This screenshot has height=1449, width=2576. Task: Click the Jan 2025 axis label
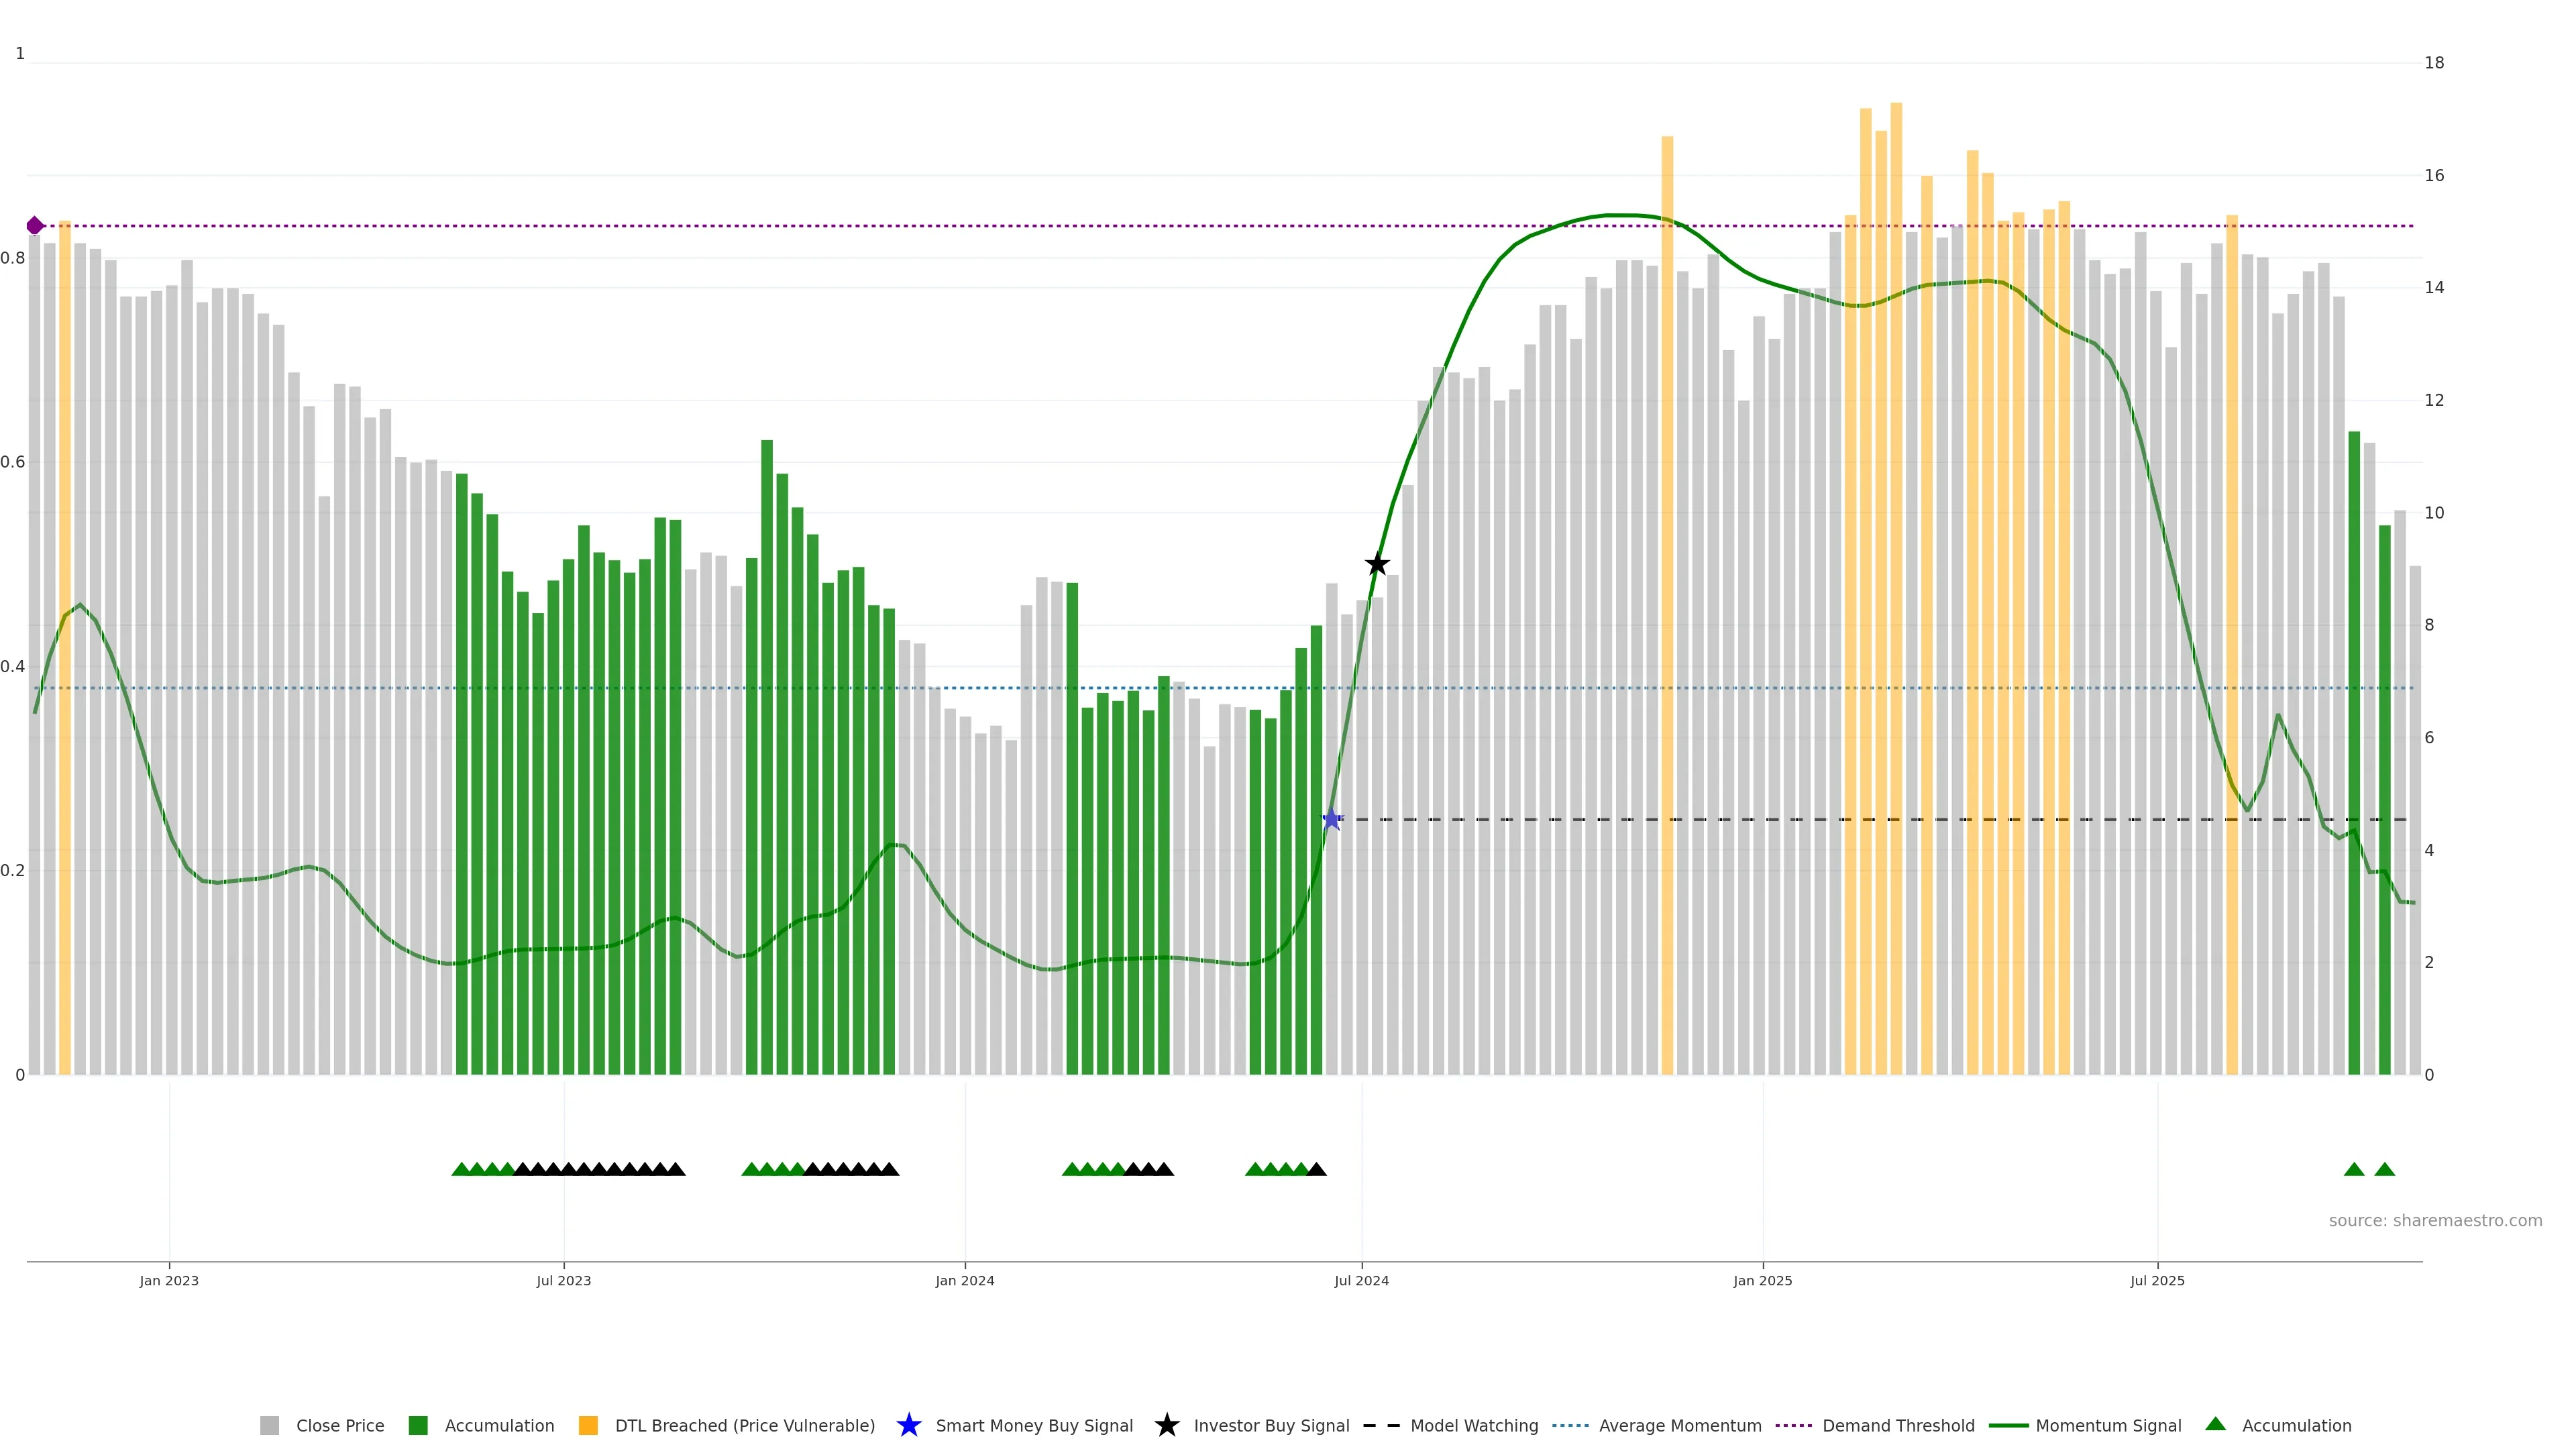[x=1762, y=1280]
